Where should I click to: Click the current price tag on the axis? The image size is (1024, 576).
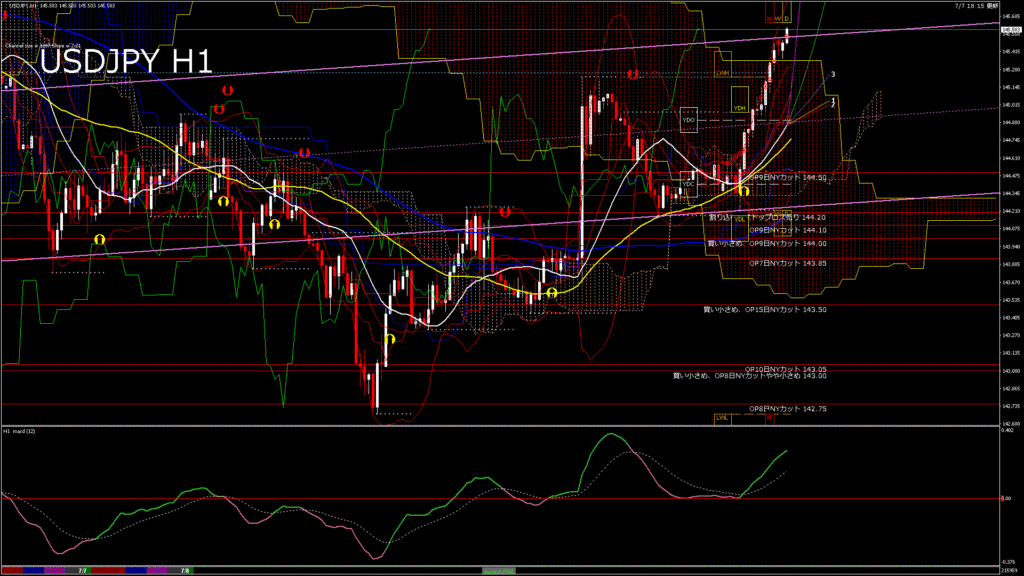[x=1011, y=30]
